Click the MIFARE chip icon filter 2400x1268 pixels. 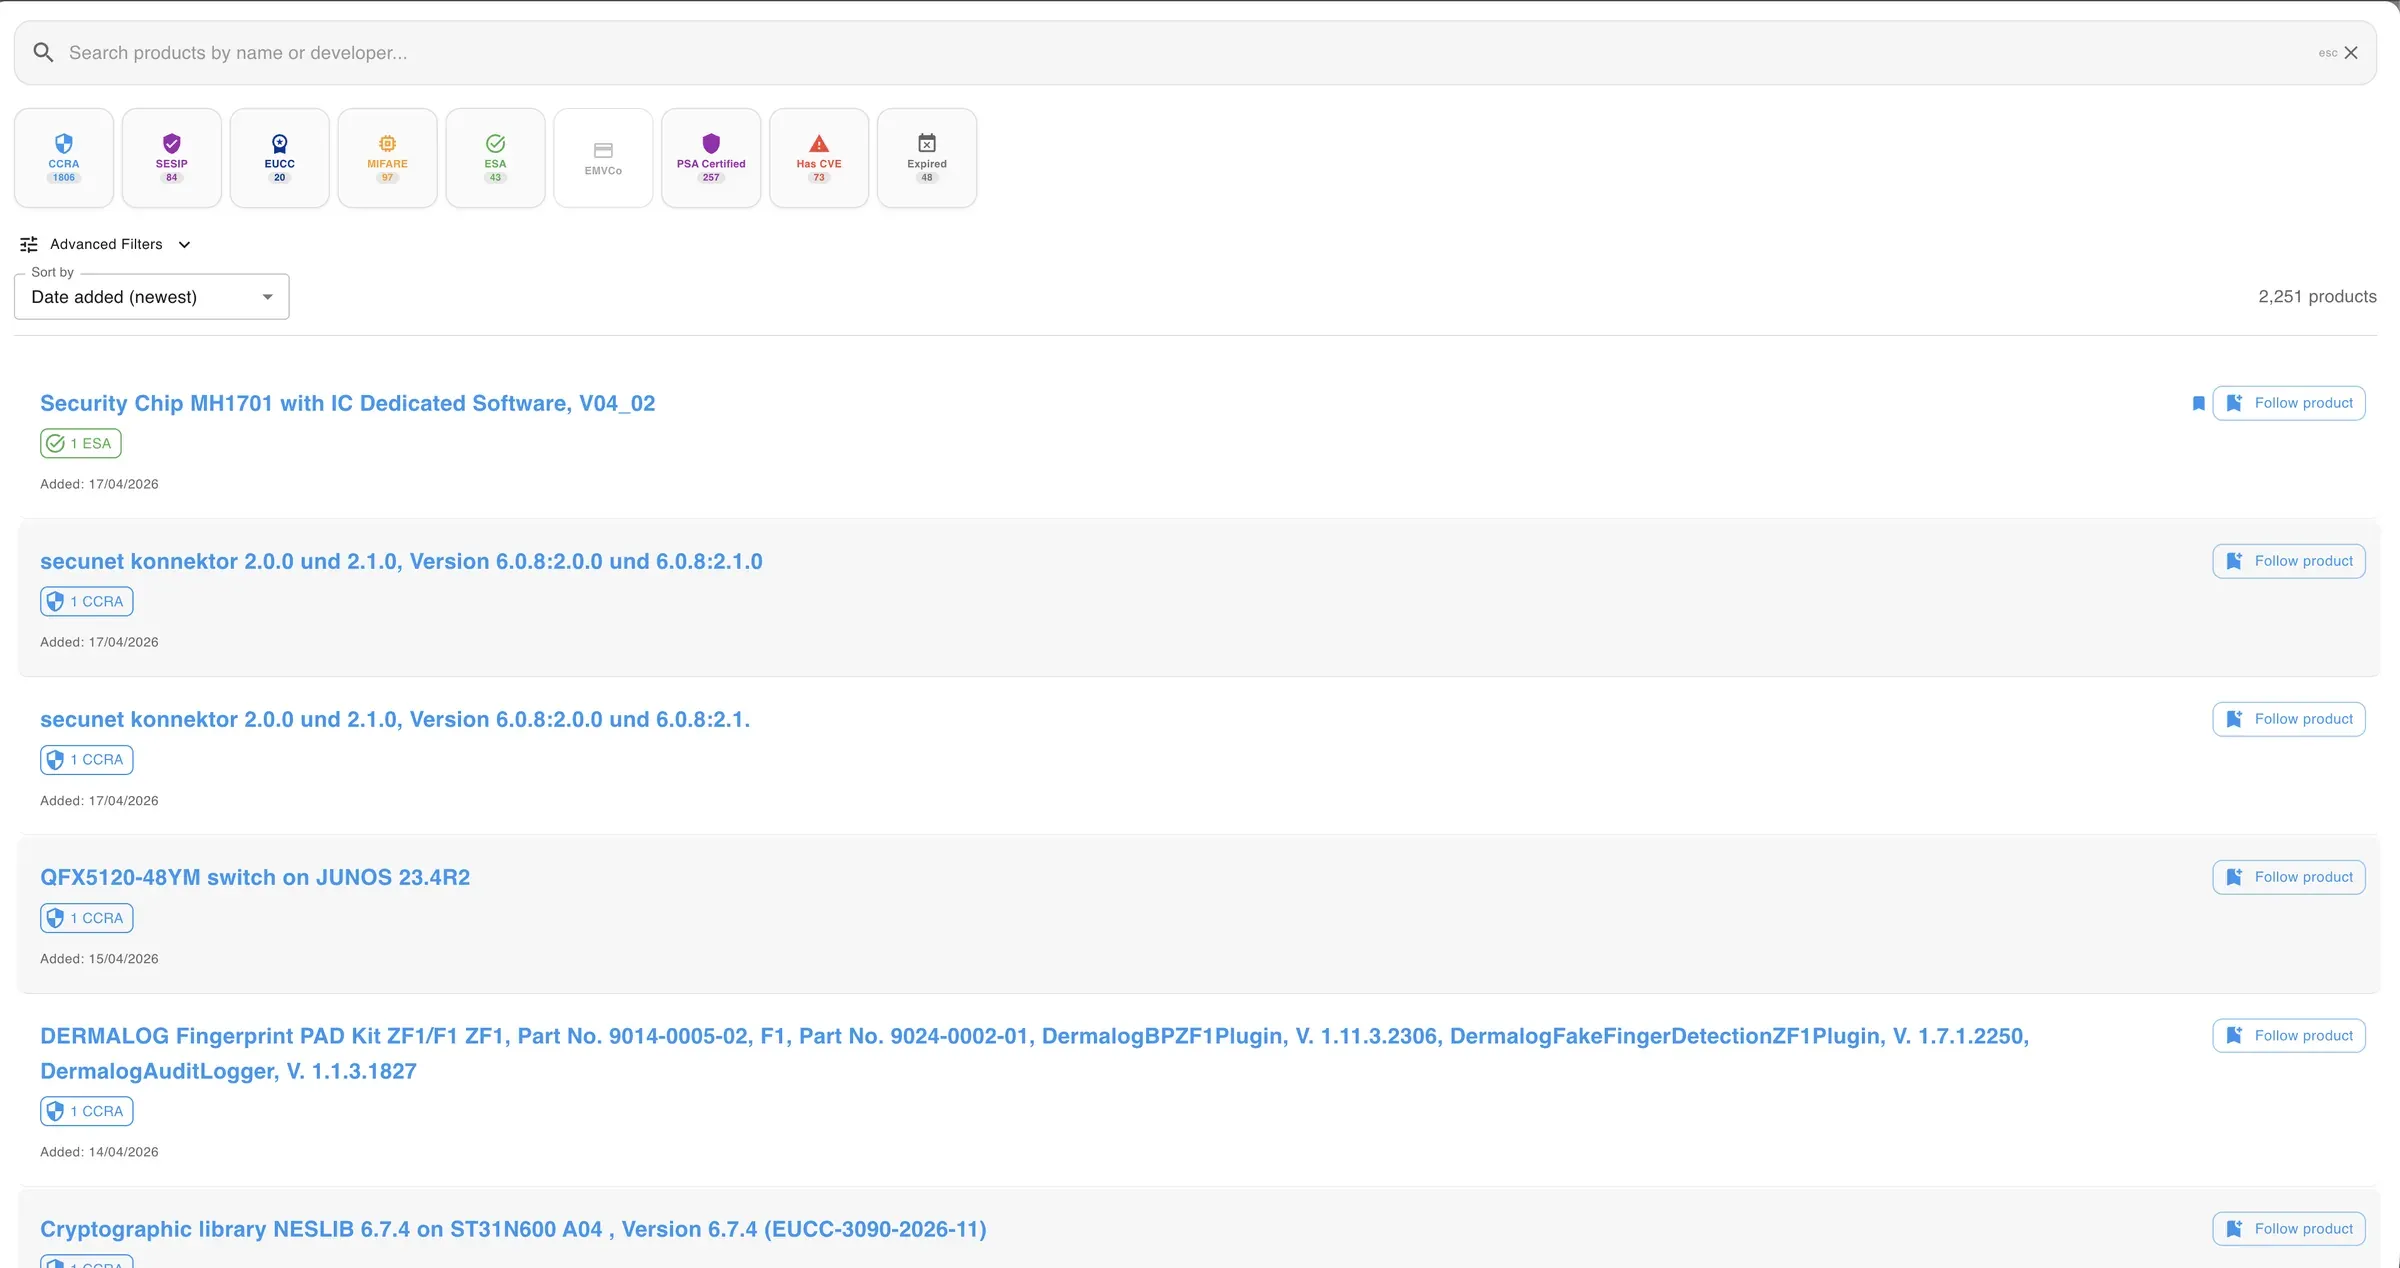387,144
